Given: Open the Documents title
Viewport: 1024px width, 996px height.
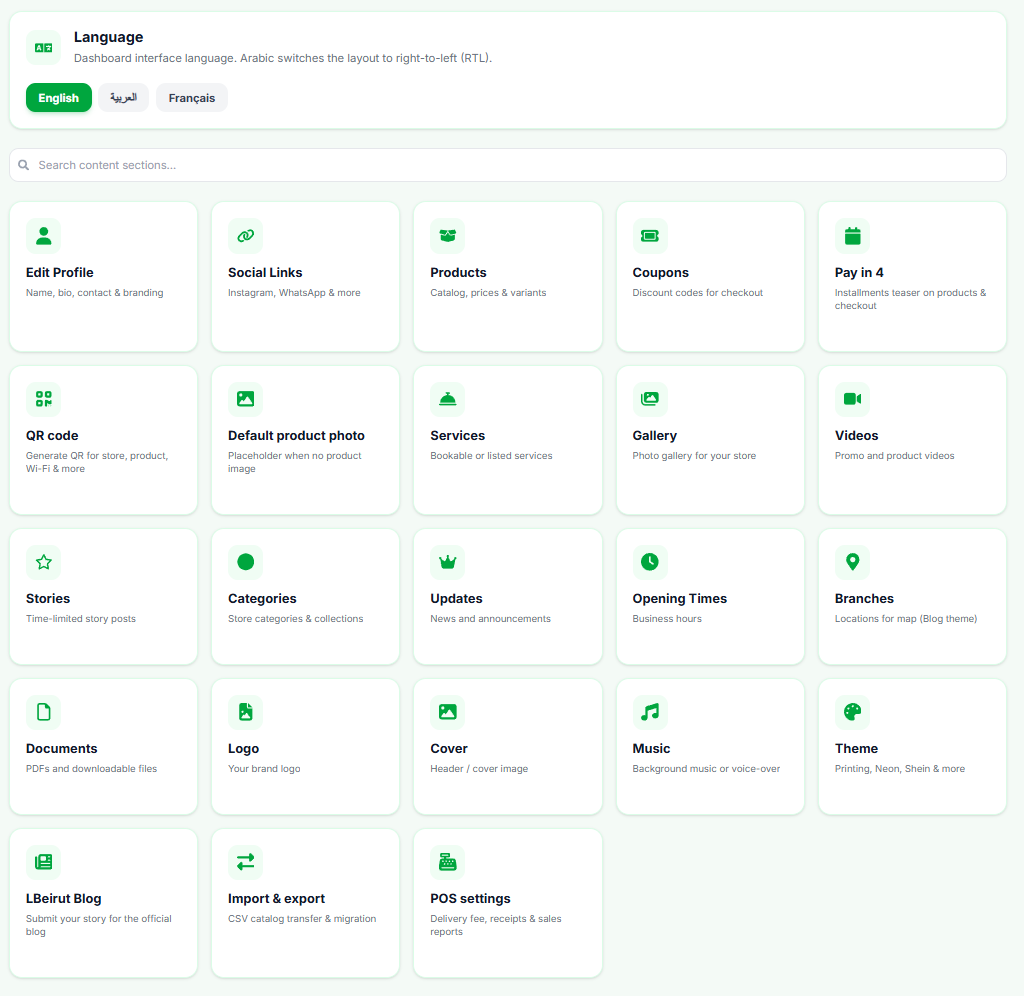Looking at the screenshot, I should 61,748.
